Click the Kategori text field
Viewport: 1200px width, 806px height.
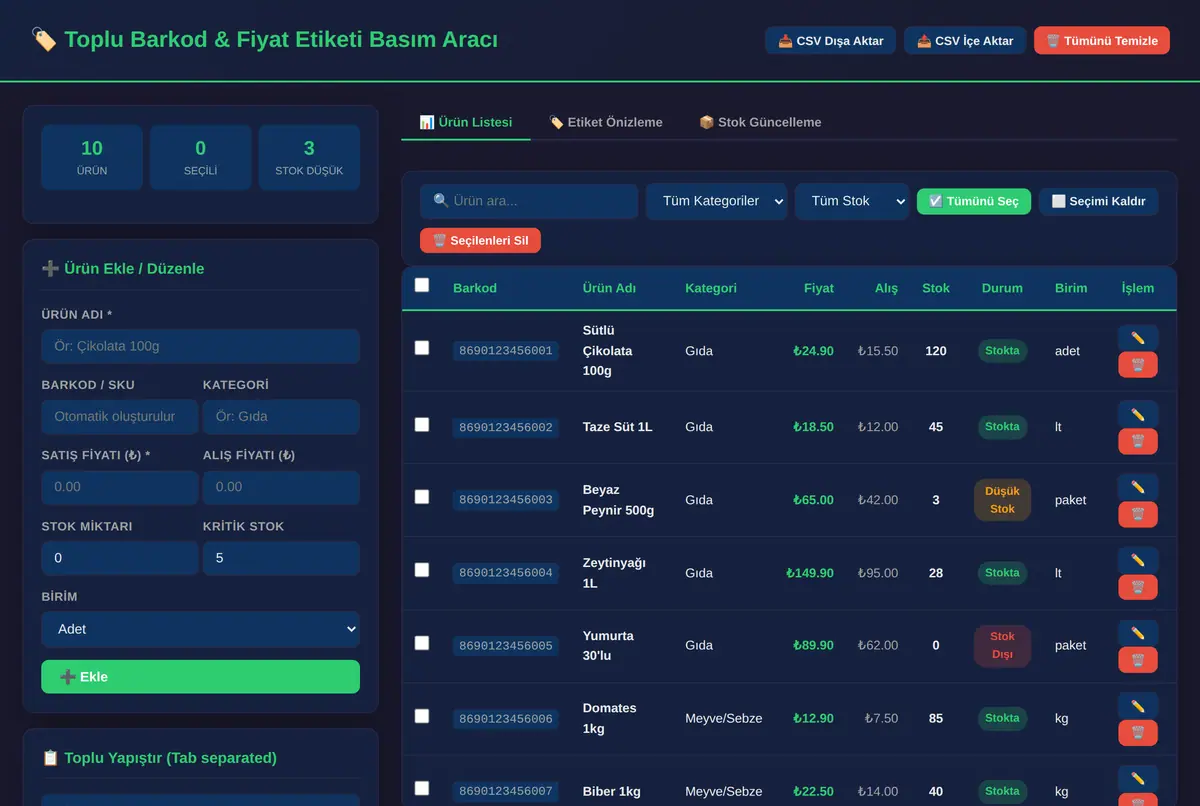[281, 417]
